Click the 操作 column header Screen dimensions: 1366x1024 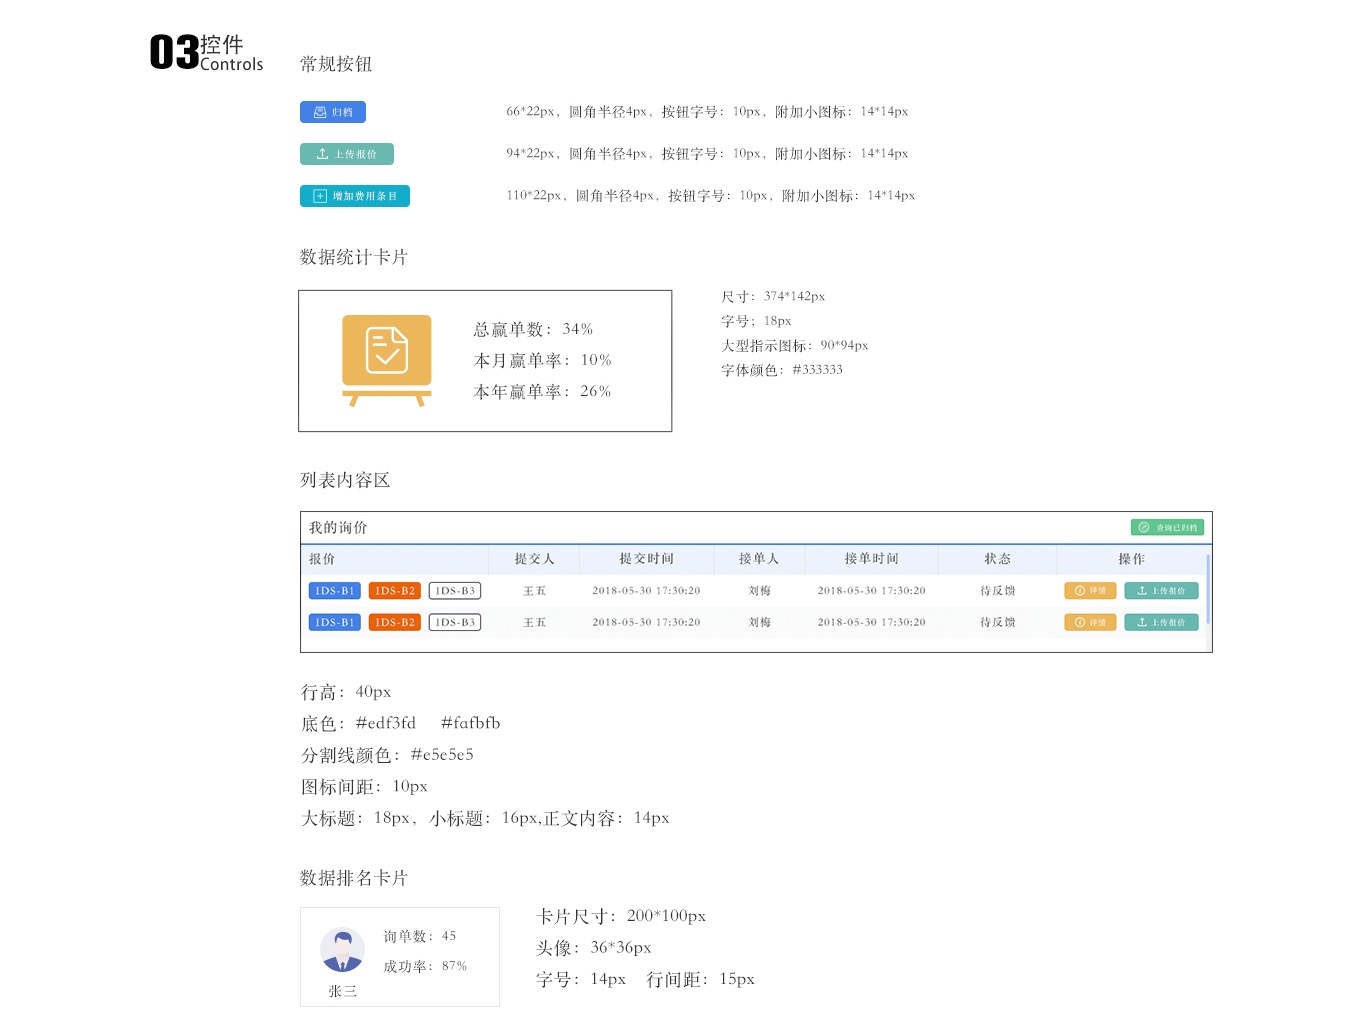1131,559
